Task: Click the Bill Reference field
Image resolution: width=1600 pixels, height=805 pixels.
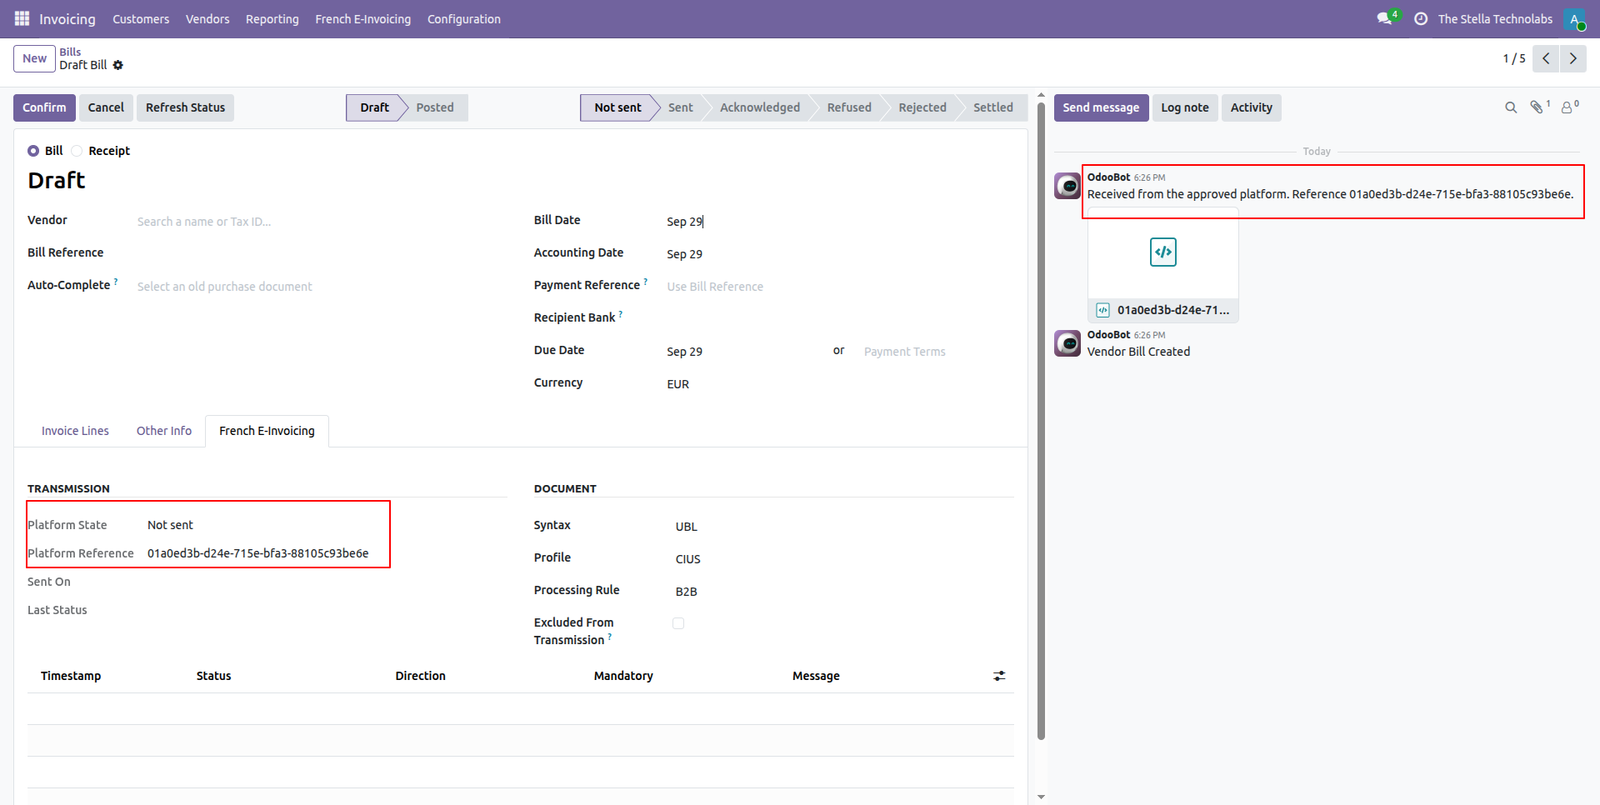Action: [320, 253]
